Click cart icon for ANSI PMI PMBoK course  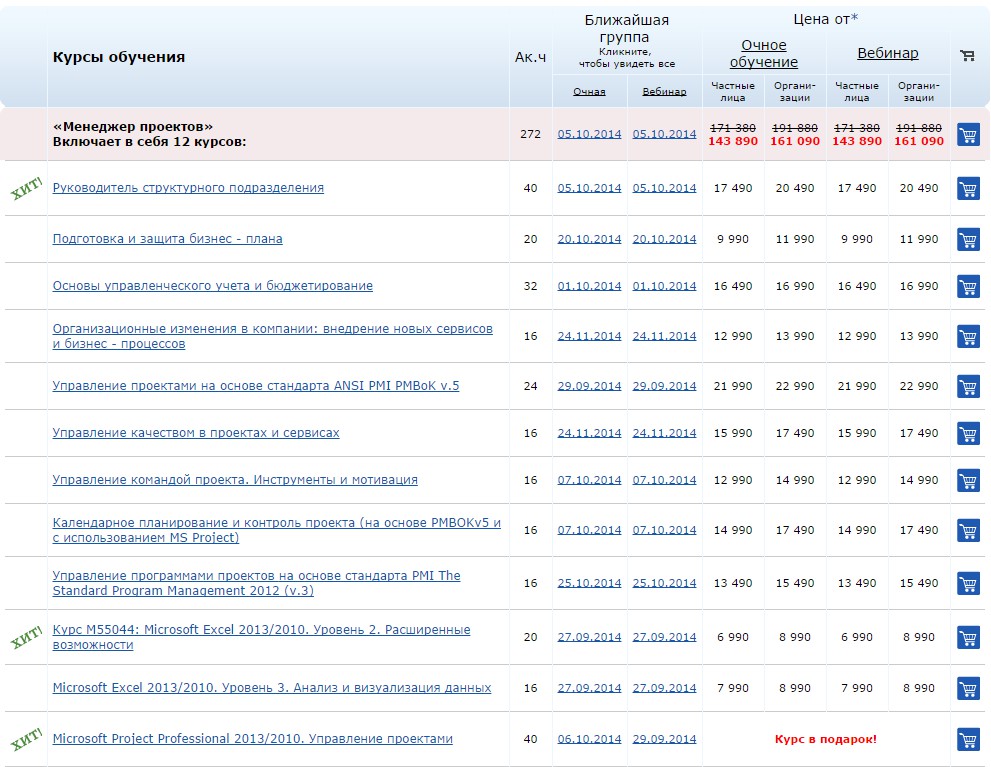click(967, 387)
